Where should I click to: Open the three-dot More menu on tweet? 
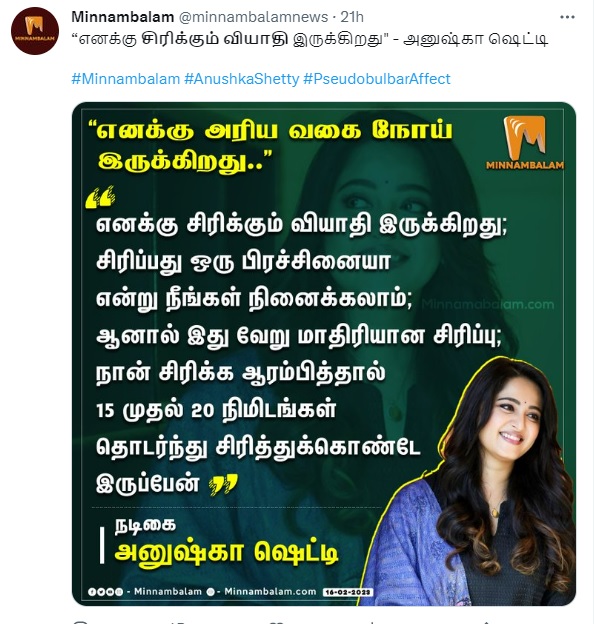click(x=567, y=18)
